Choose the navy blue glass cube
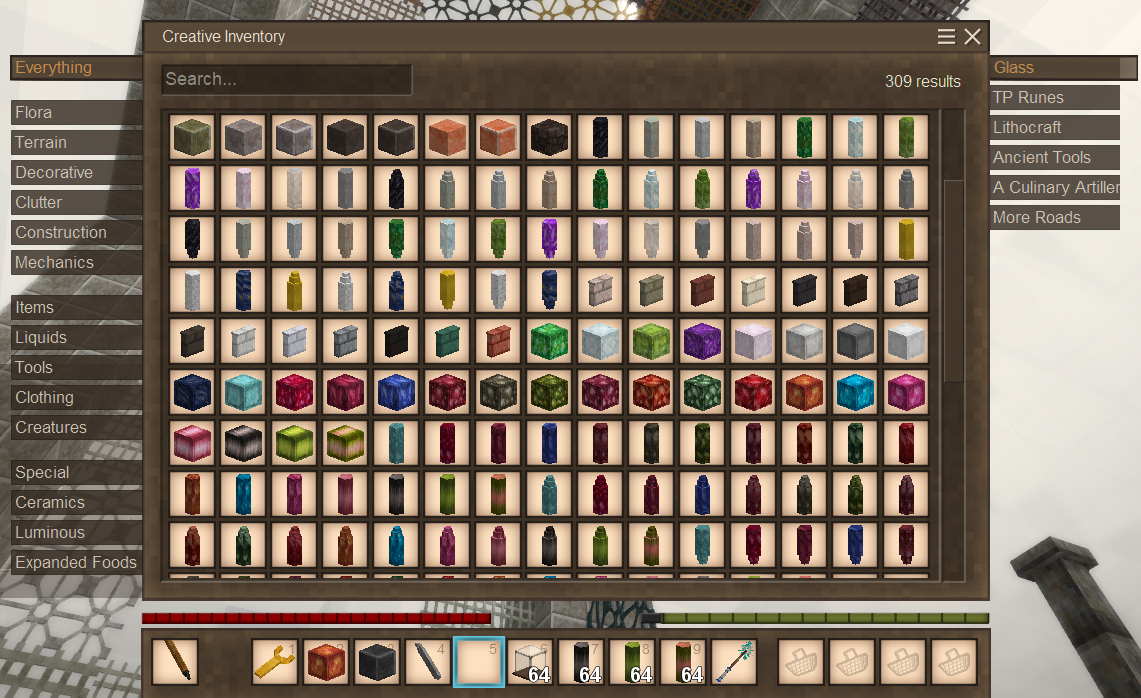The height and width of the screenshot is (698, 1141). [x=192, y=392]
